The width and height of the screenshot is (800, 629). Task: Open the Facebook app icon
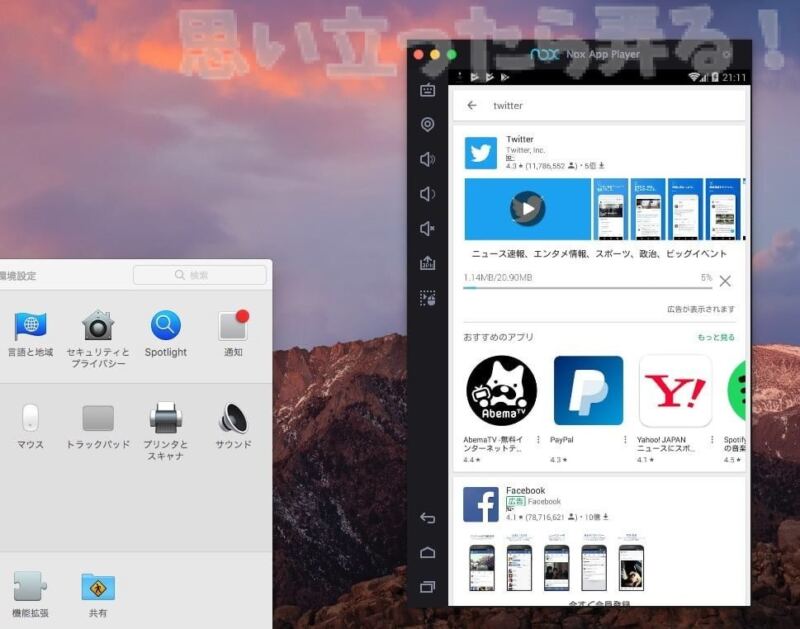coord(481,505)
